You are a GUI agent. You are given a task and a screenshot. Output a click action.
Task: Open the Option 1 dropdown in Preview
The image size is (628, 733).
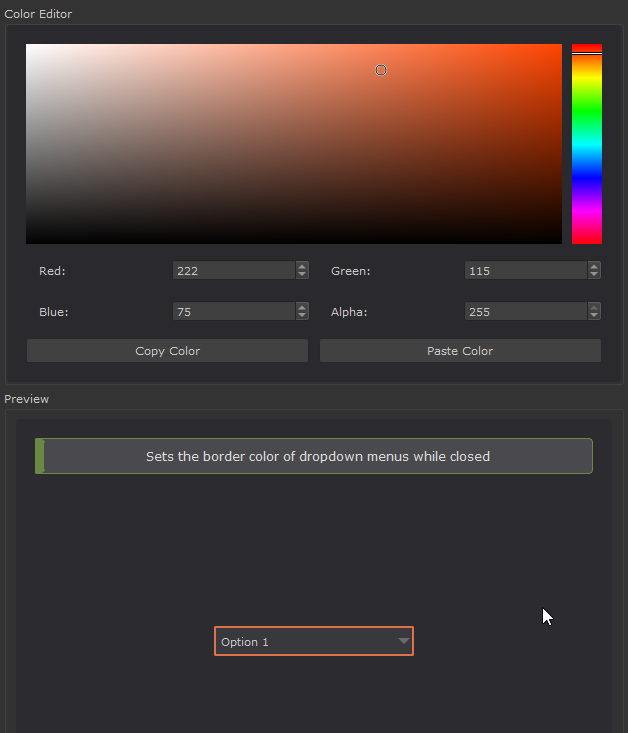click(314, 642)
